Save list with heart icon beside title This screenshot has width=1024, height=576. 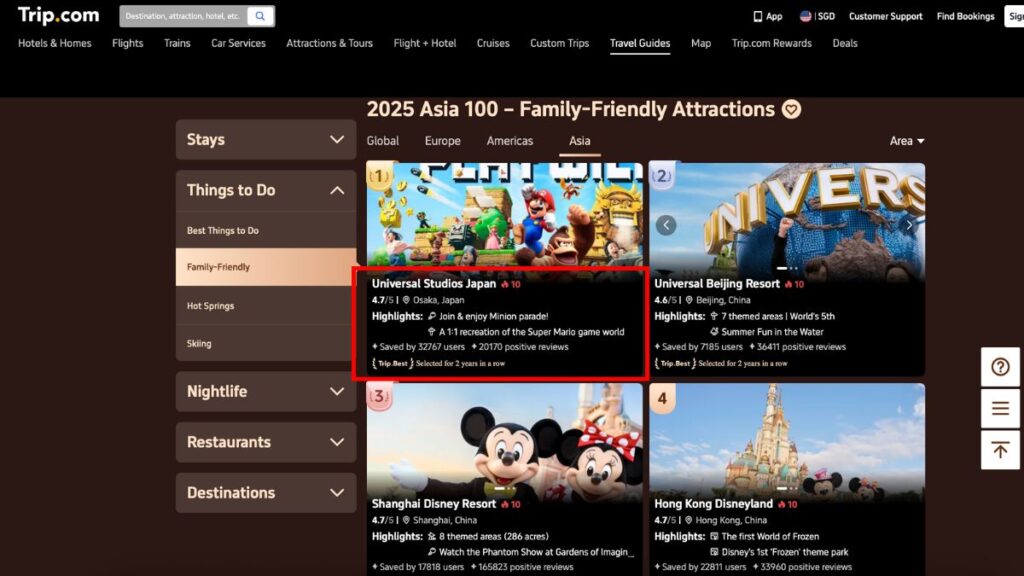792,109
